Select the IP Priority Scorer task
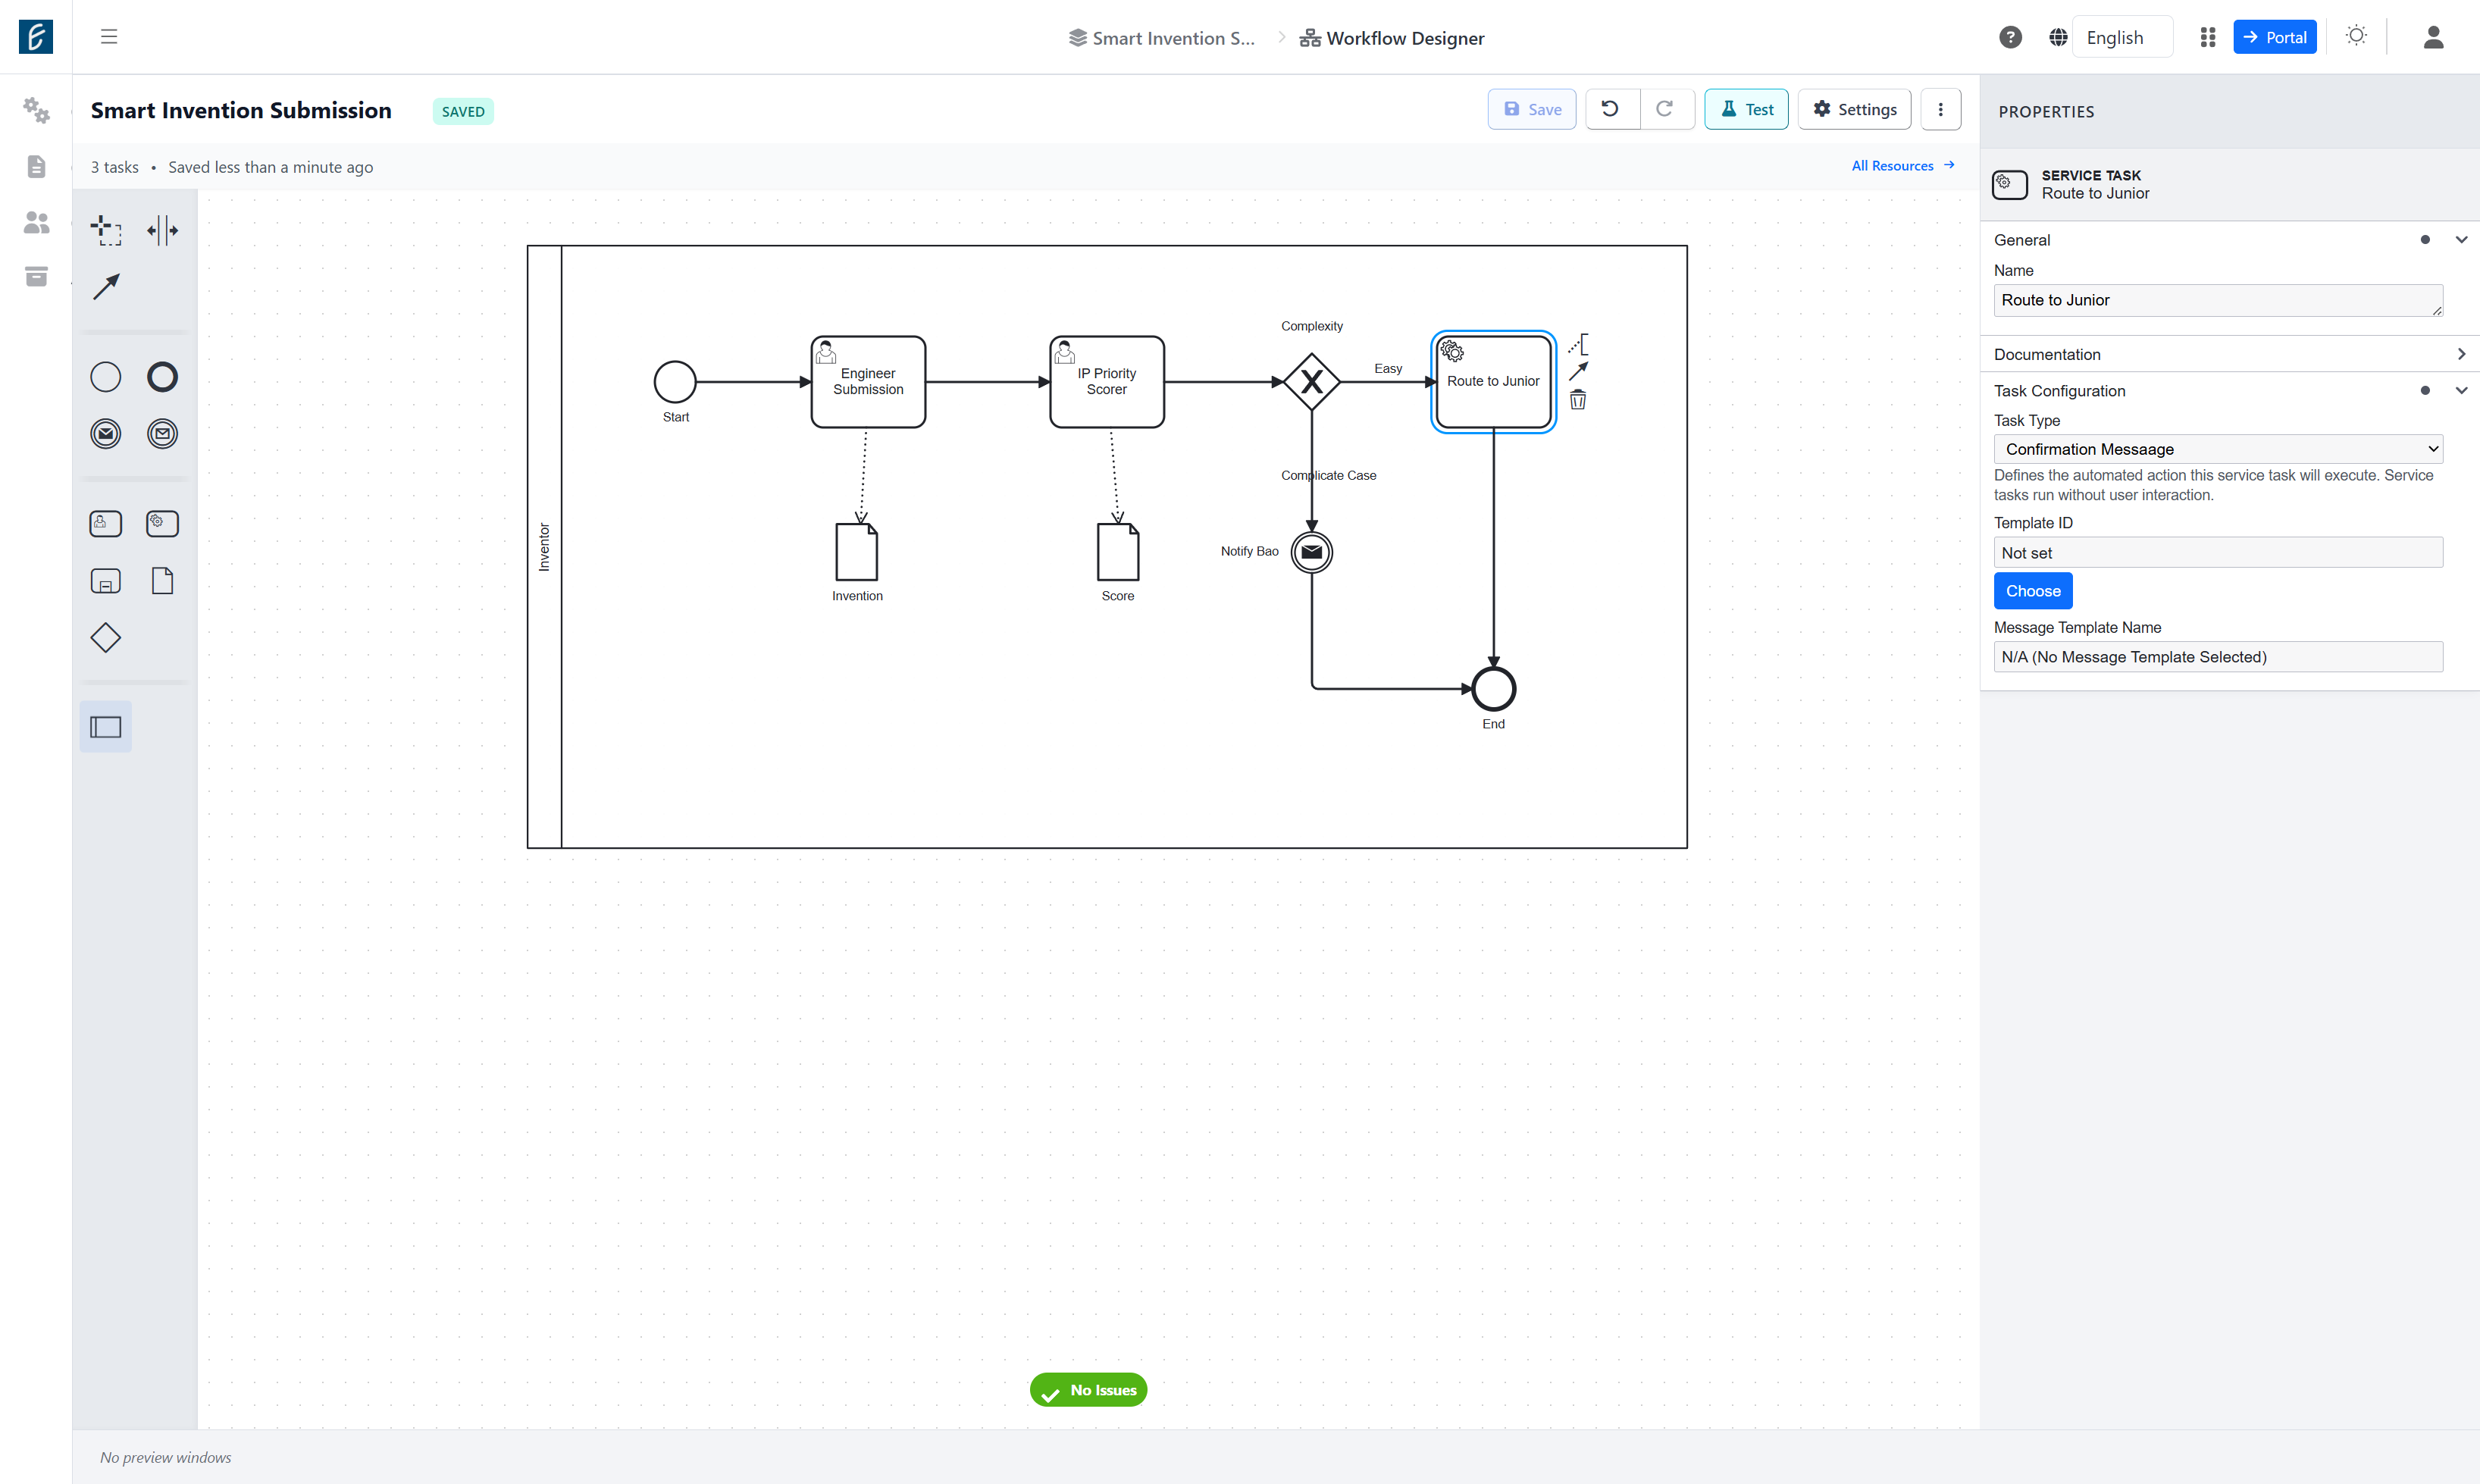The image size is (2480, 1484). [1106, 382]
